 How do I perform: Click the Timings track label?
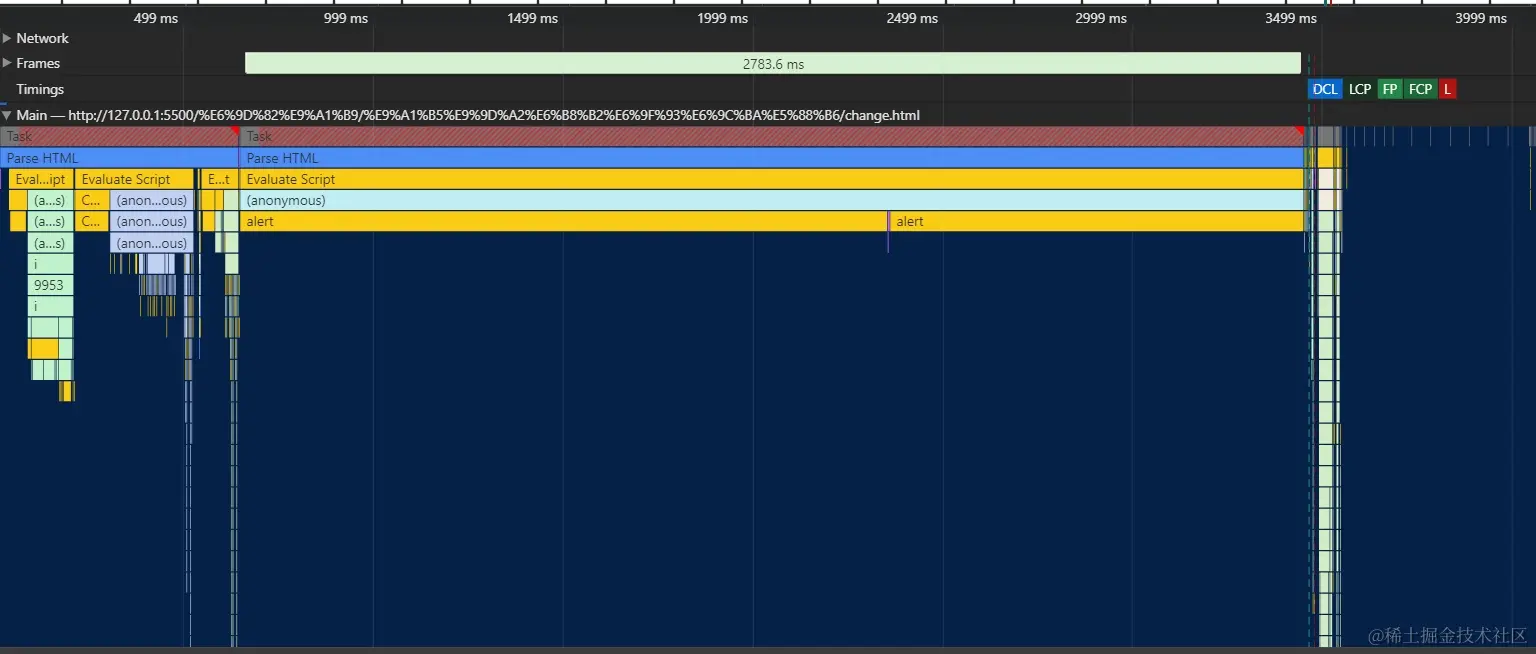pos(40,89)
